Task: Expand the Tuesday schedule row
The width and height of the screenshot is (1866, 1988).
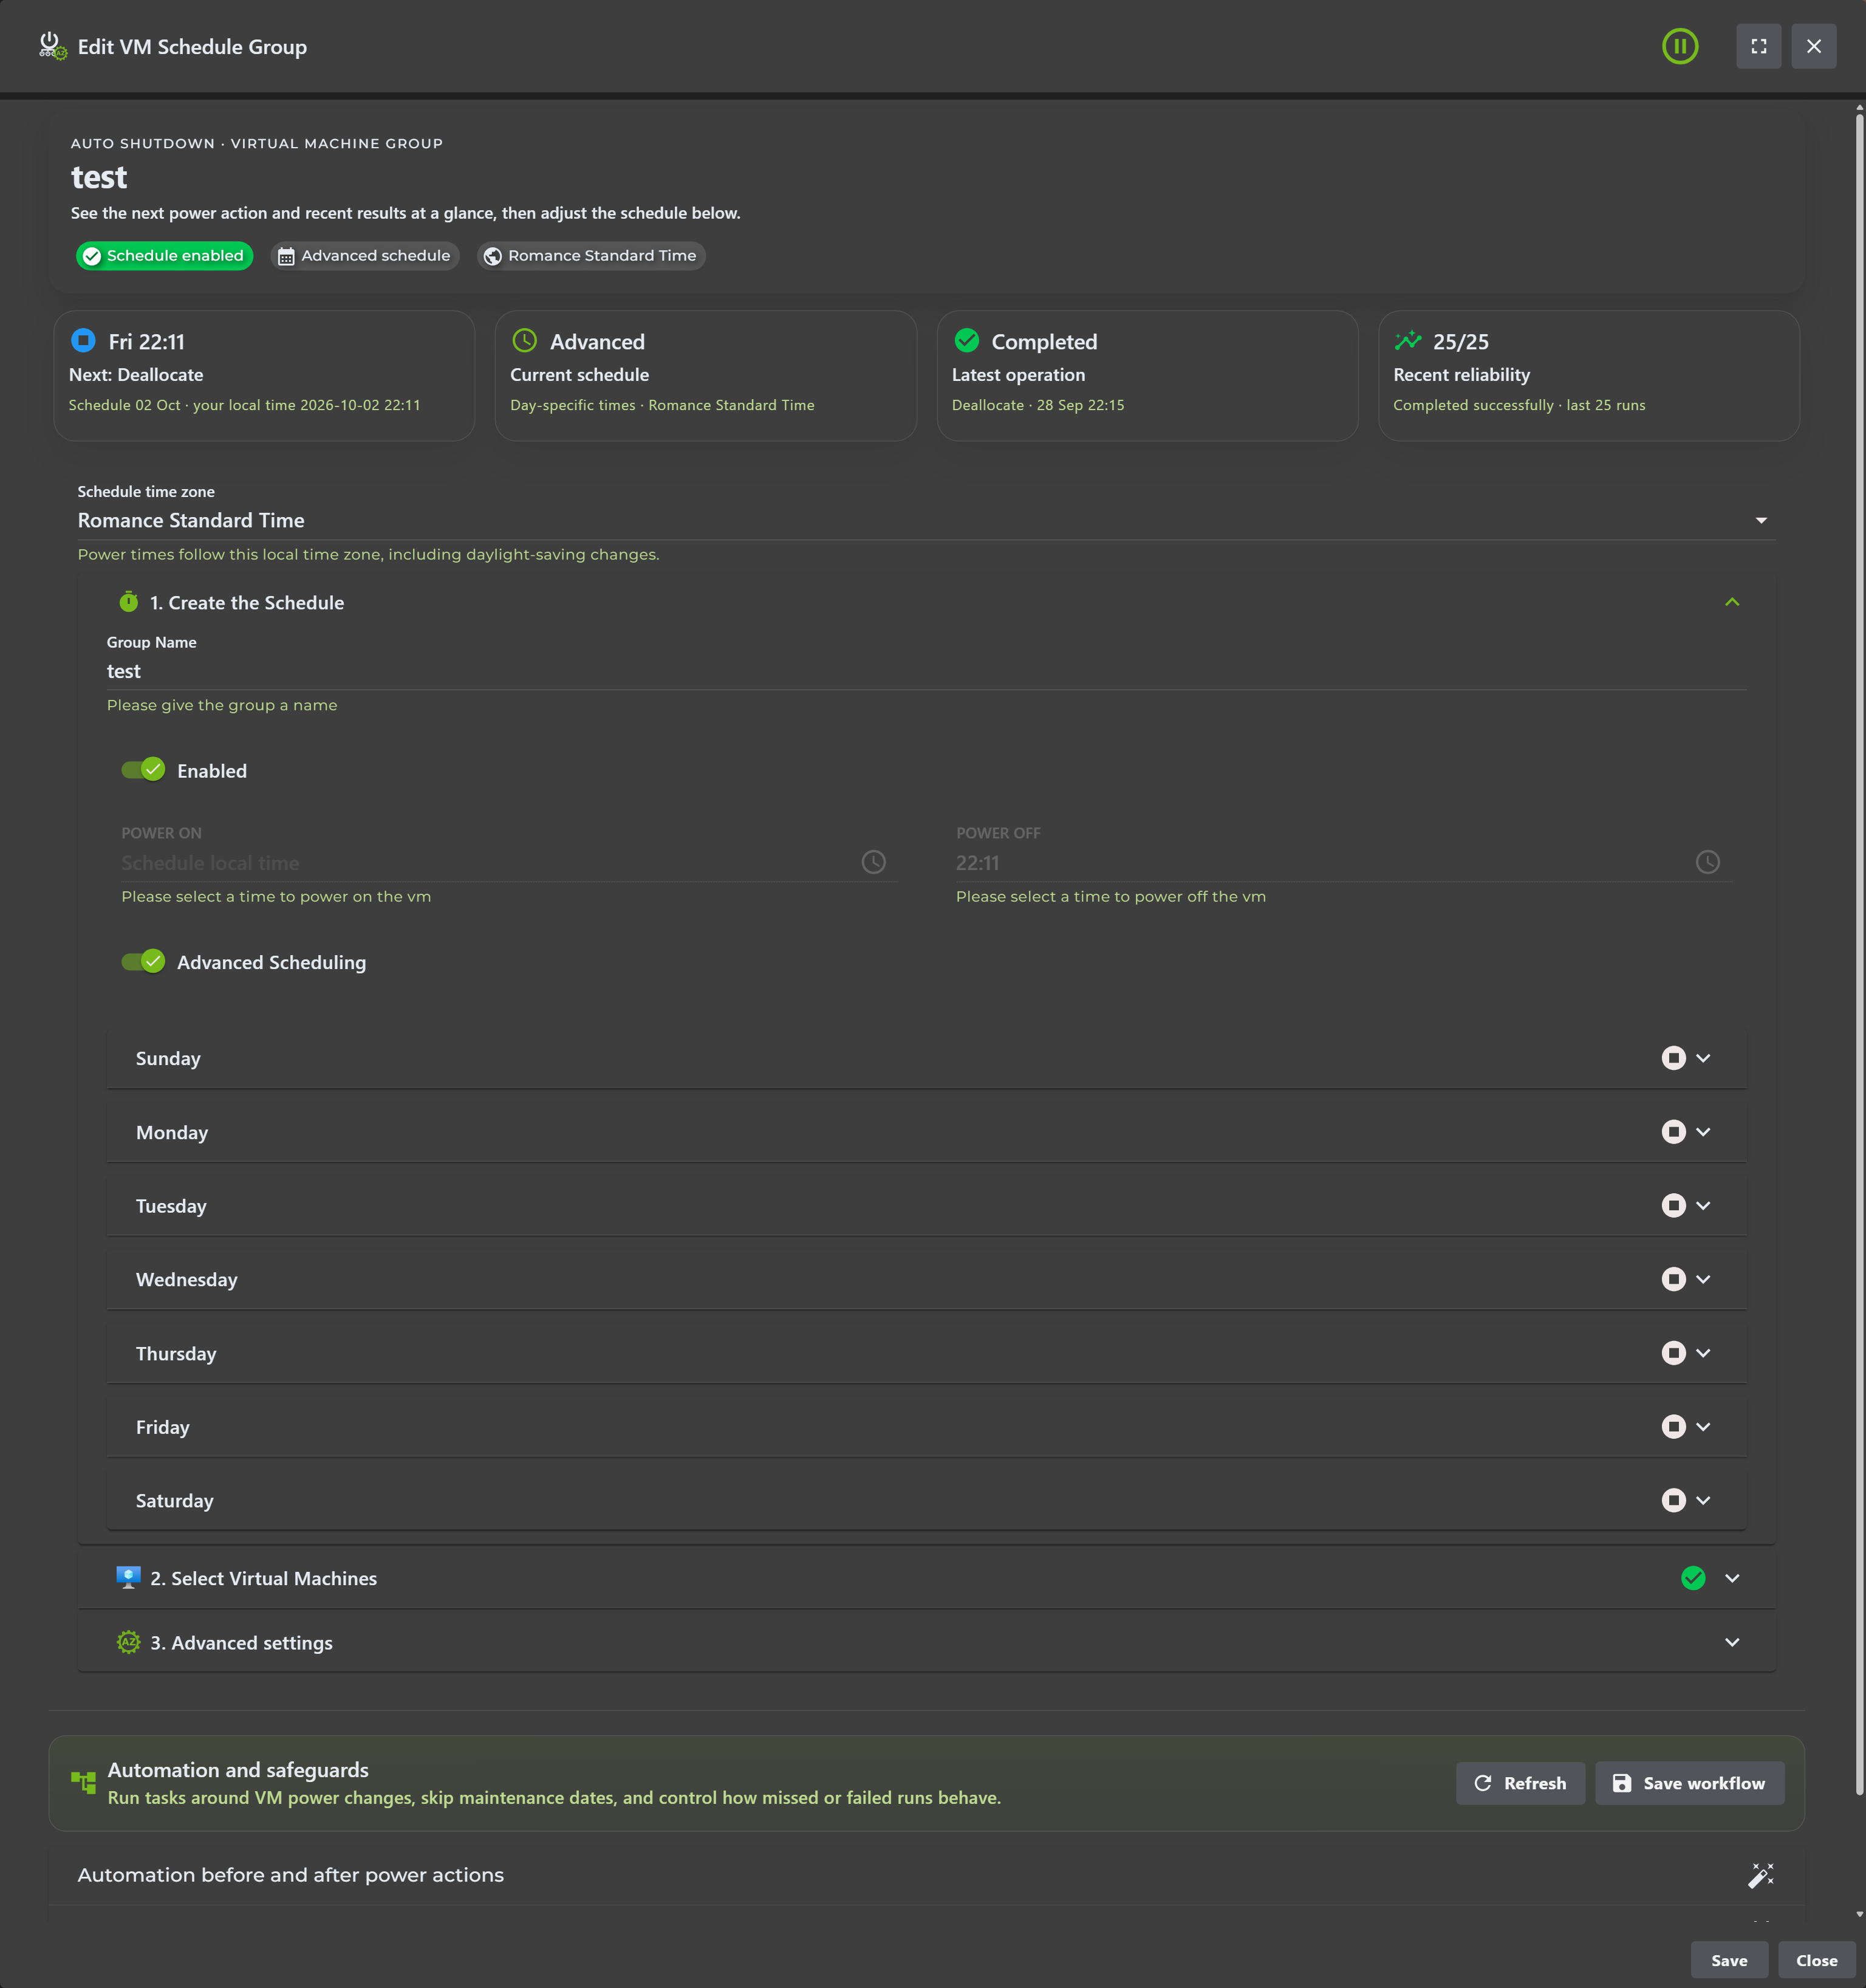Action: click(1703, 1206)
